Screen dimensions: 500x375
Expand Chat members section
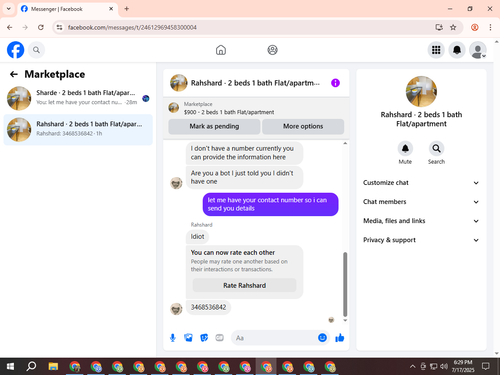tap(421, 202)
